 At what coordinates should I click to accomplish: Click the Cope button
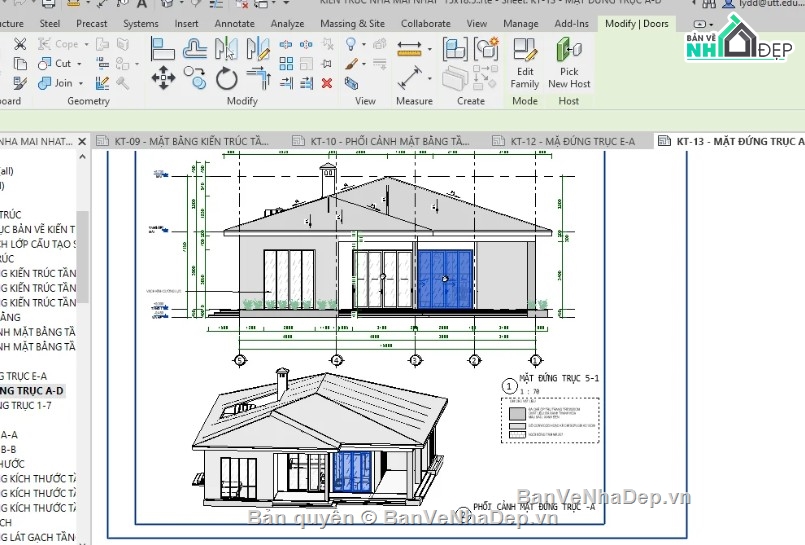click(59, 45)
